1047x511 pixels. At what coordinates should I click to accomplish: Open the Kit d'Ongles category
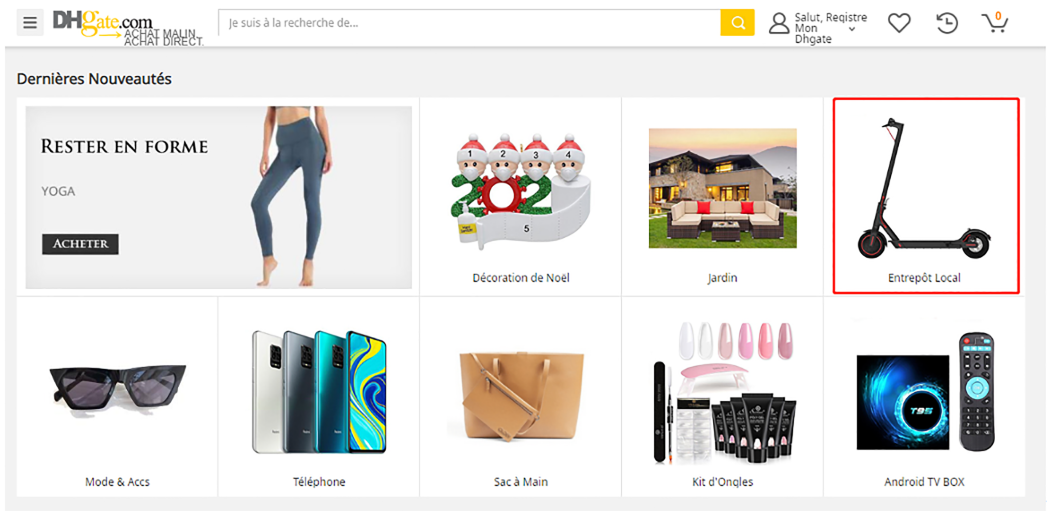coord(722,397)
